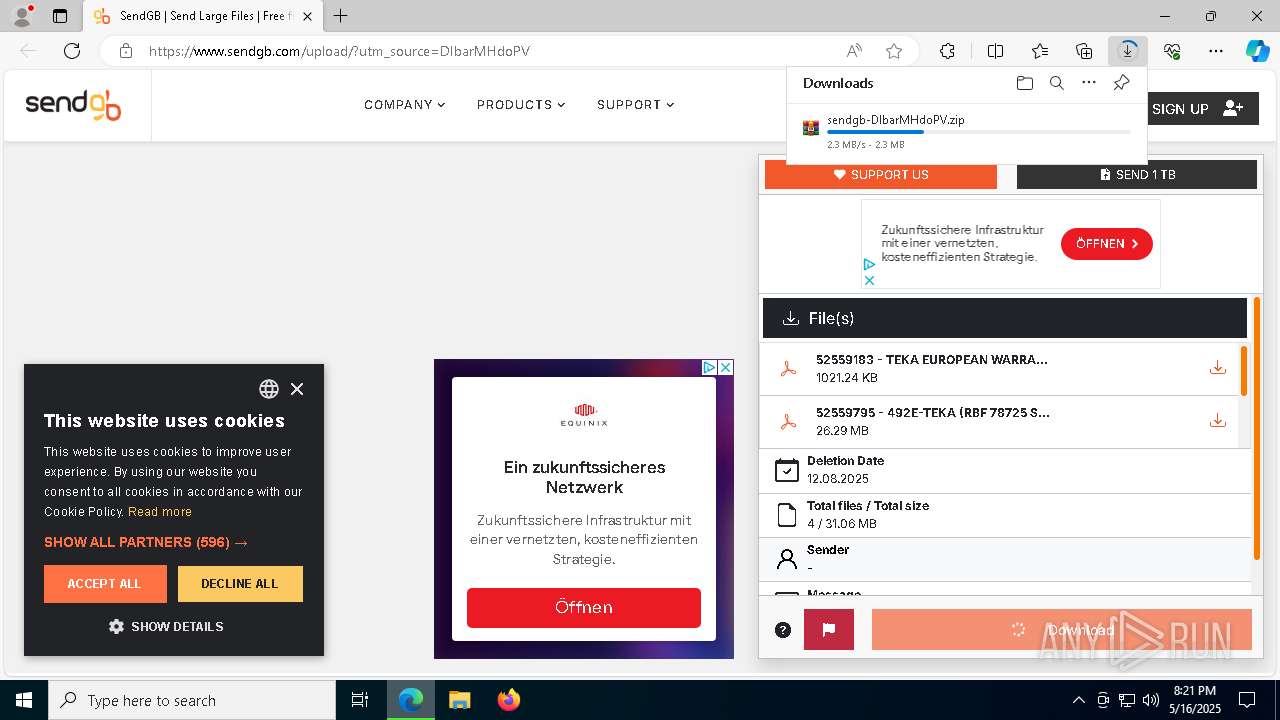Viewport: 1280px width, 720px height.
Task: Decline all cookies
Action: pos(240,584)
